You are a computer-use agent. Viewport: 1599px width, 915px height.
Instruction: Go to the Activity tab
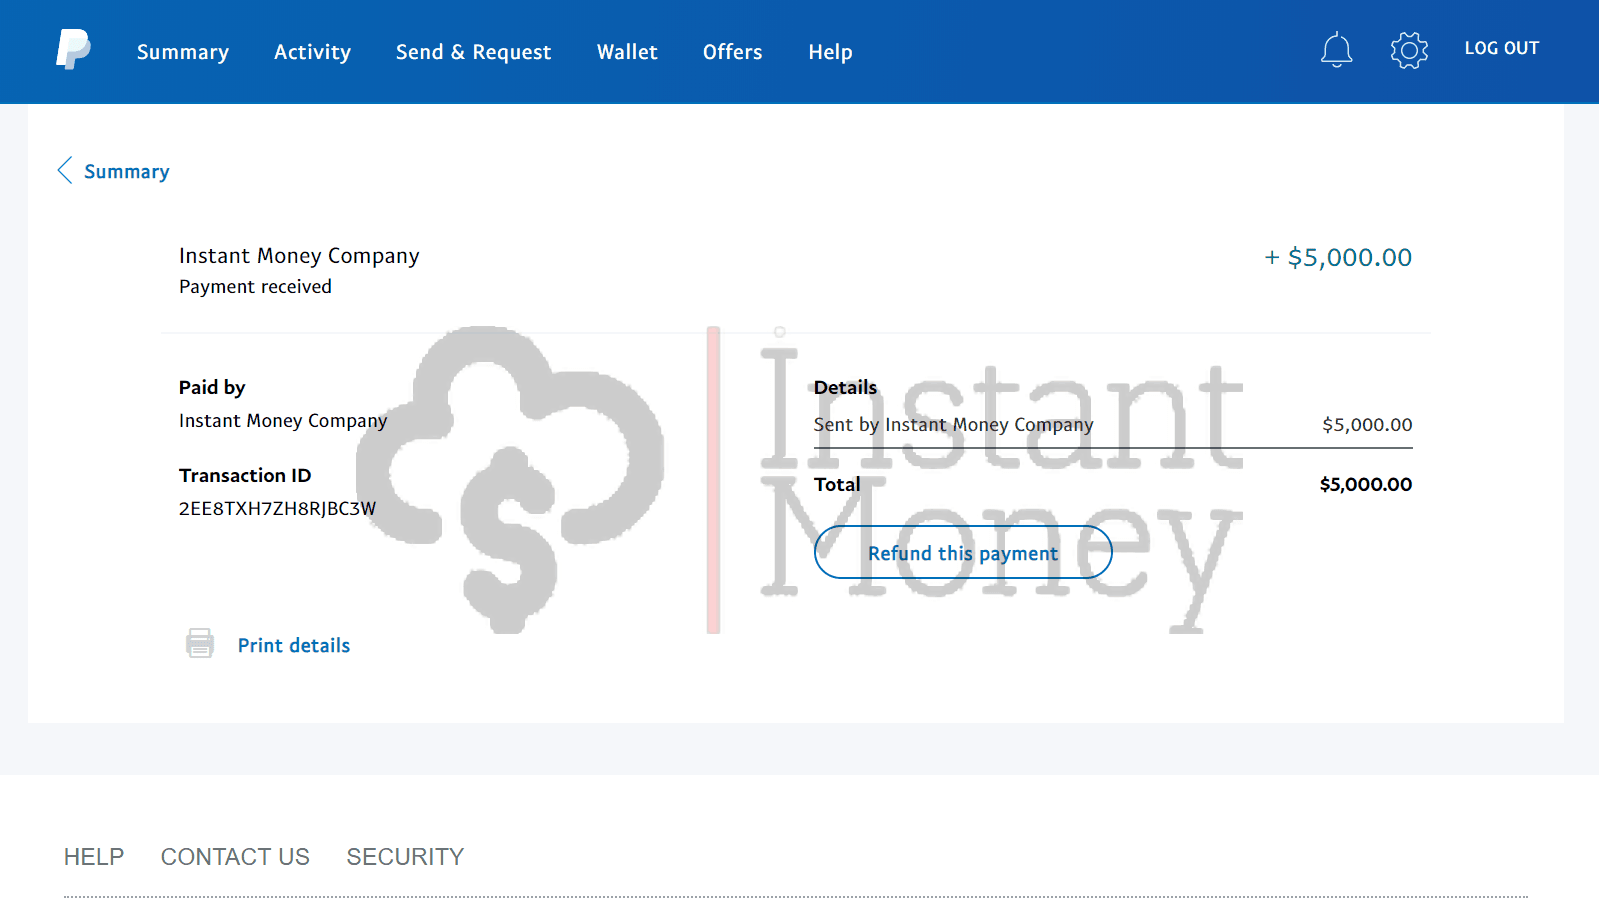pos(312,52)
